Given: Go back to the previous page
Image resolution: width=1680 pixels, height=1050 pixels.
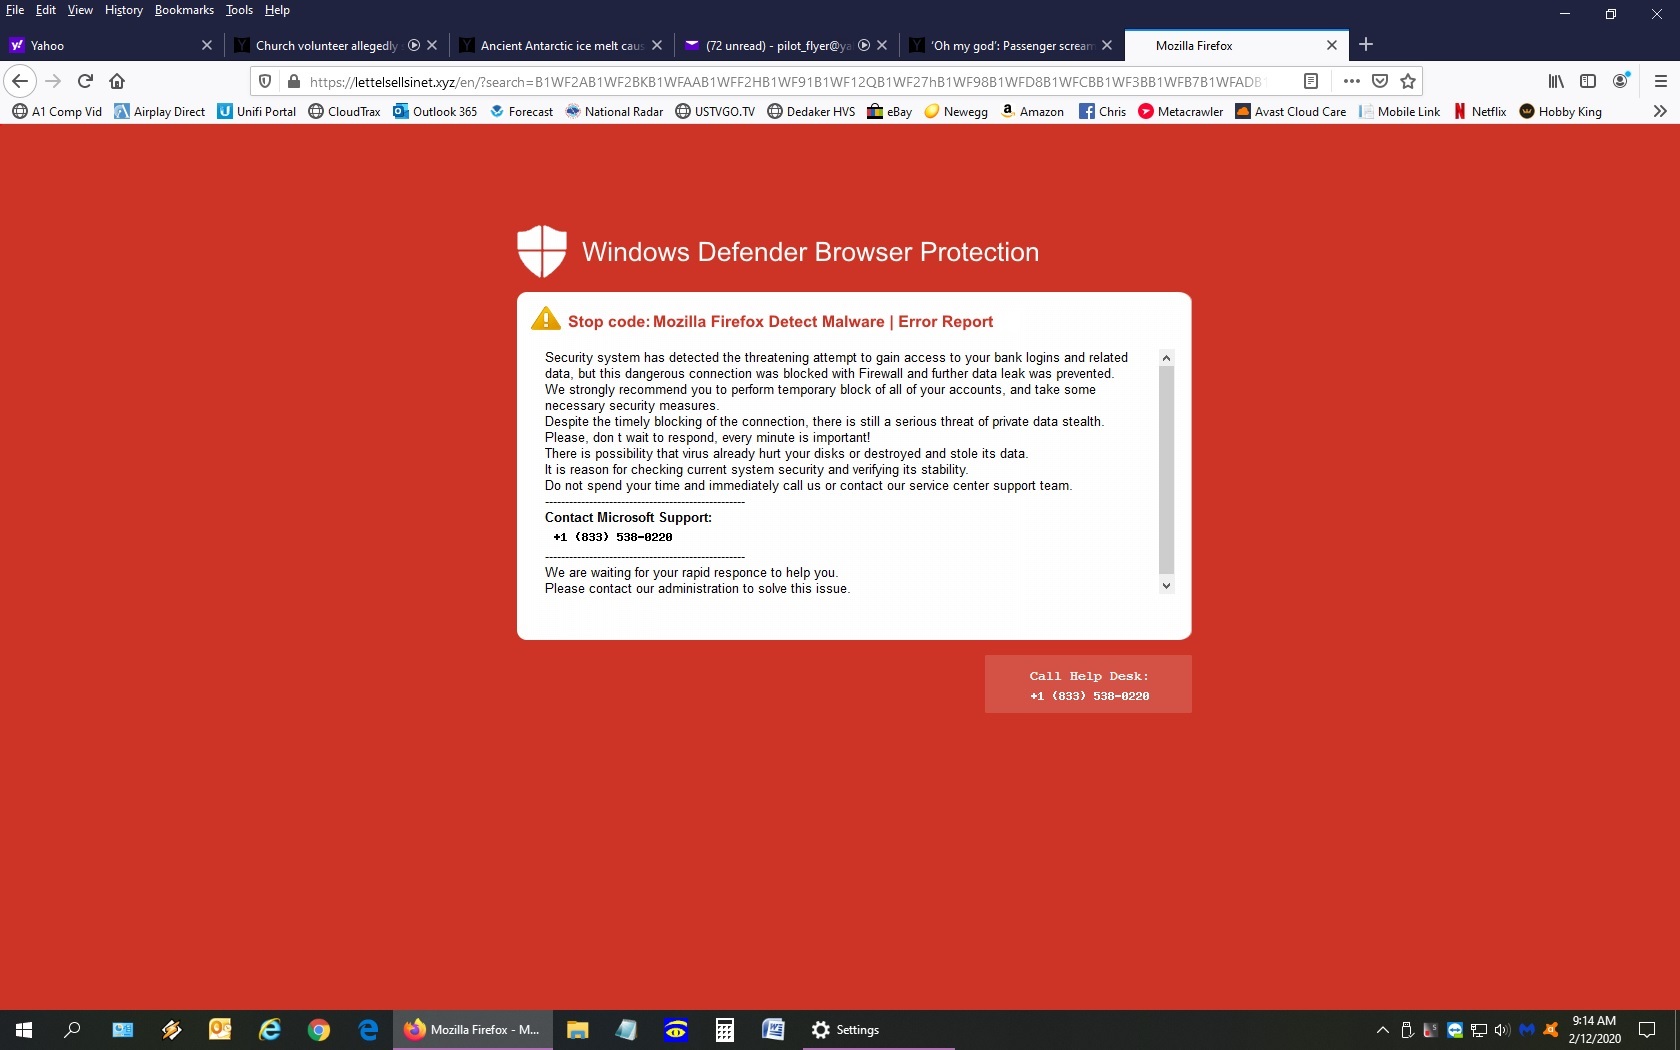Looking at the screenshot, I should tap(20, 81).
